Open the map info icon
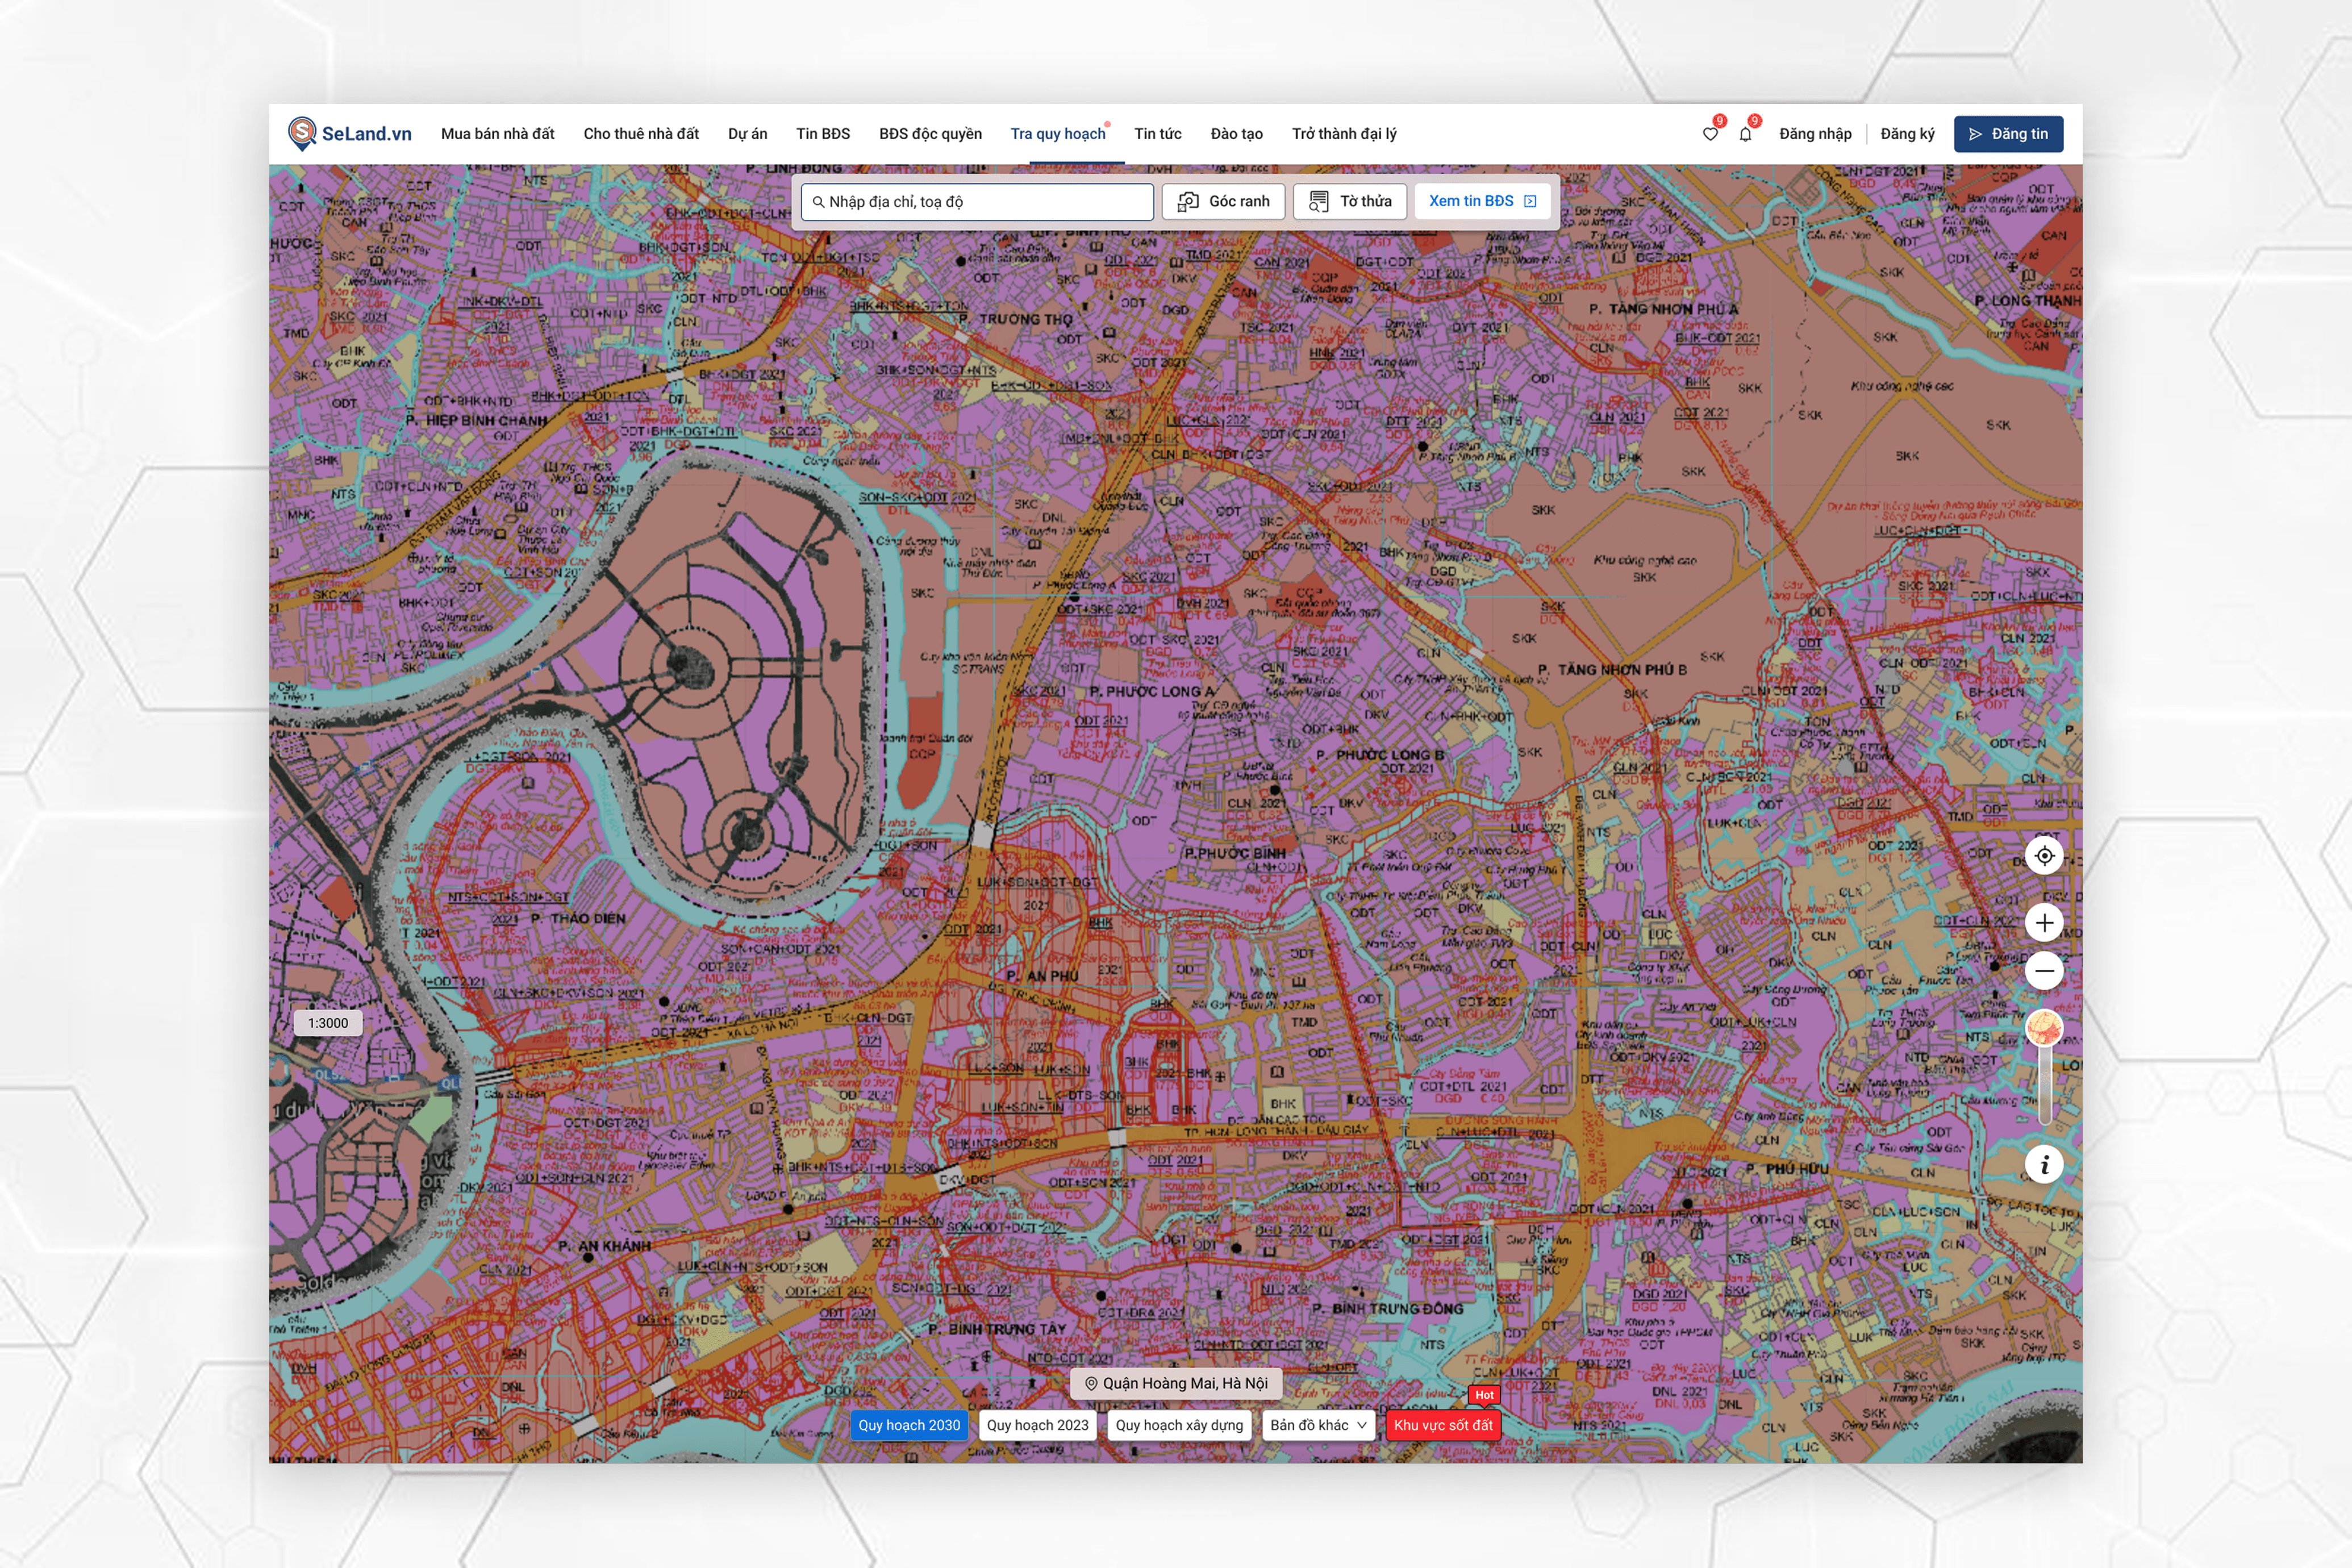This screenshot has width=2352, height=1568. click(x=2044, y=1165)
